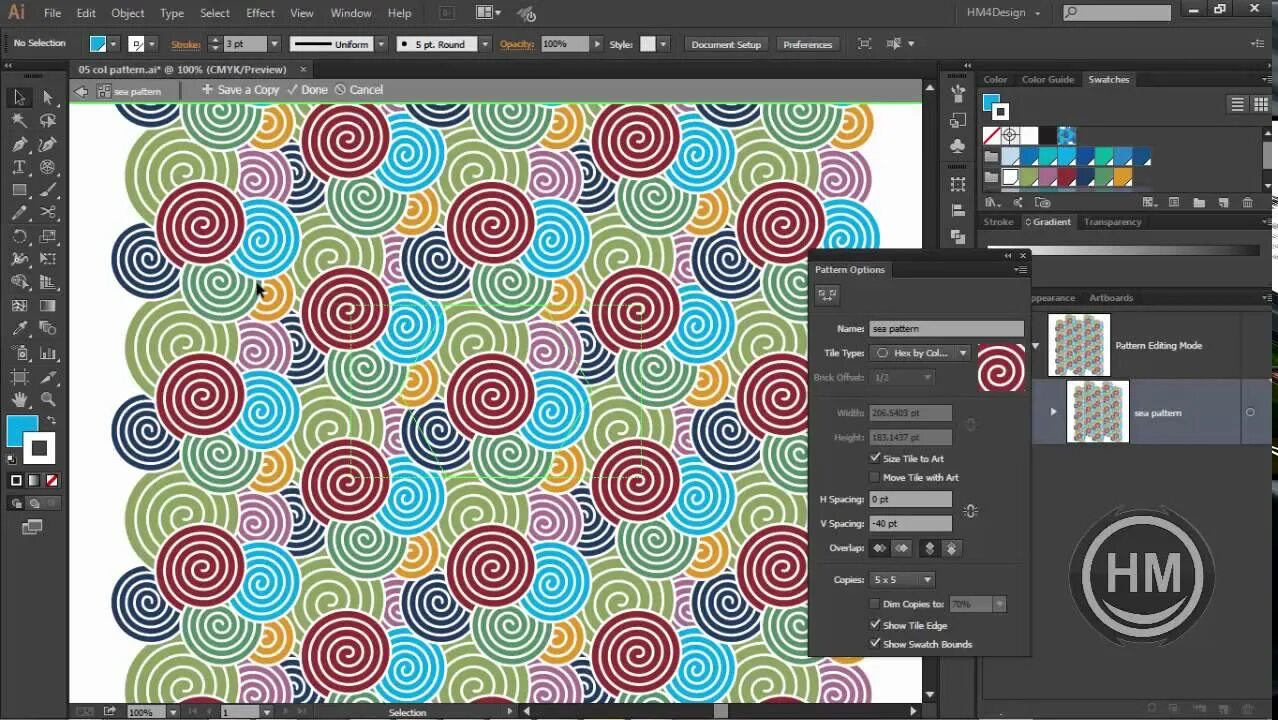Screen dimensions: 1278x720
Task: Select the Direct Selection tool
Action: click(47, 97)
